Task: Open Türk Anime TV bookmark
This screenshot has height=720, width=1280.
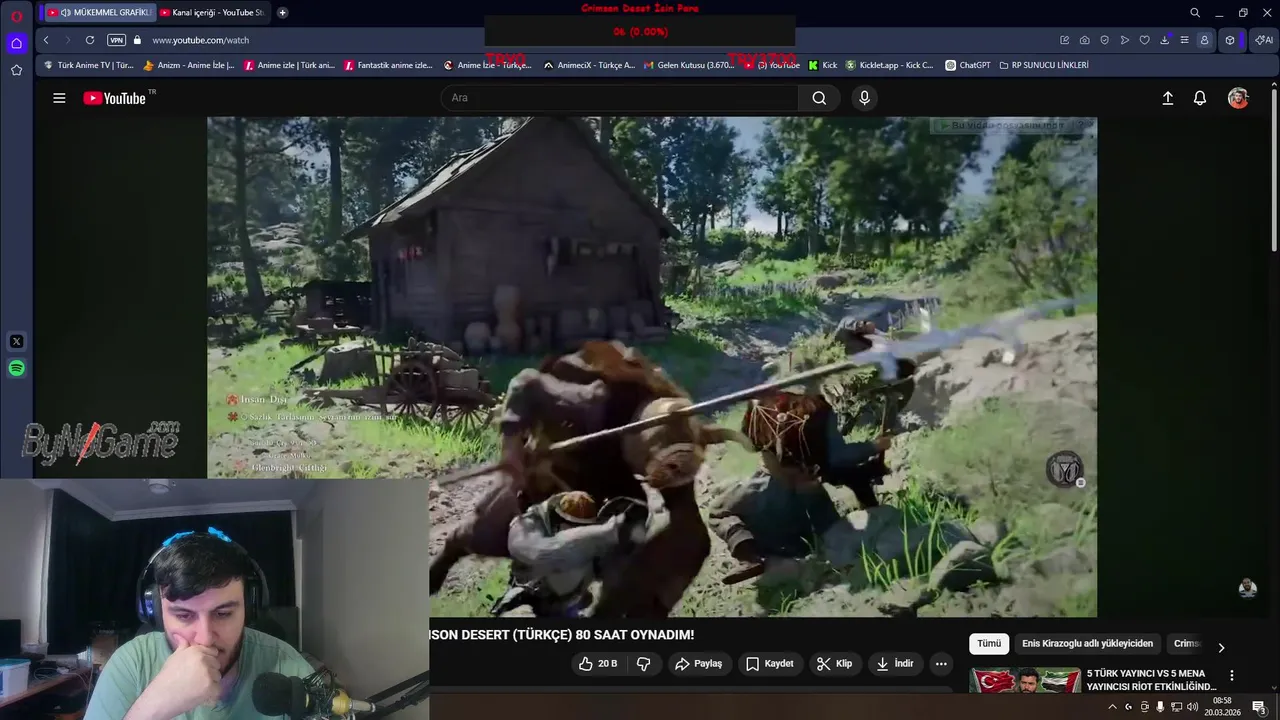Action: tap(89, 65)
